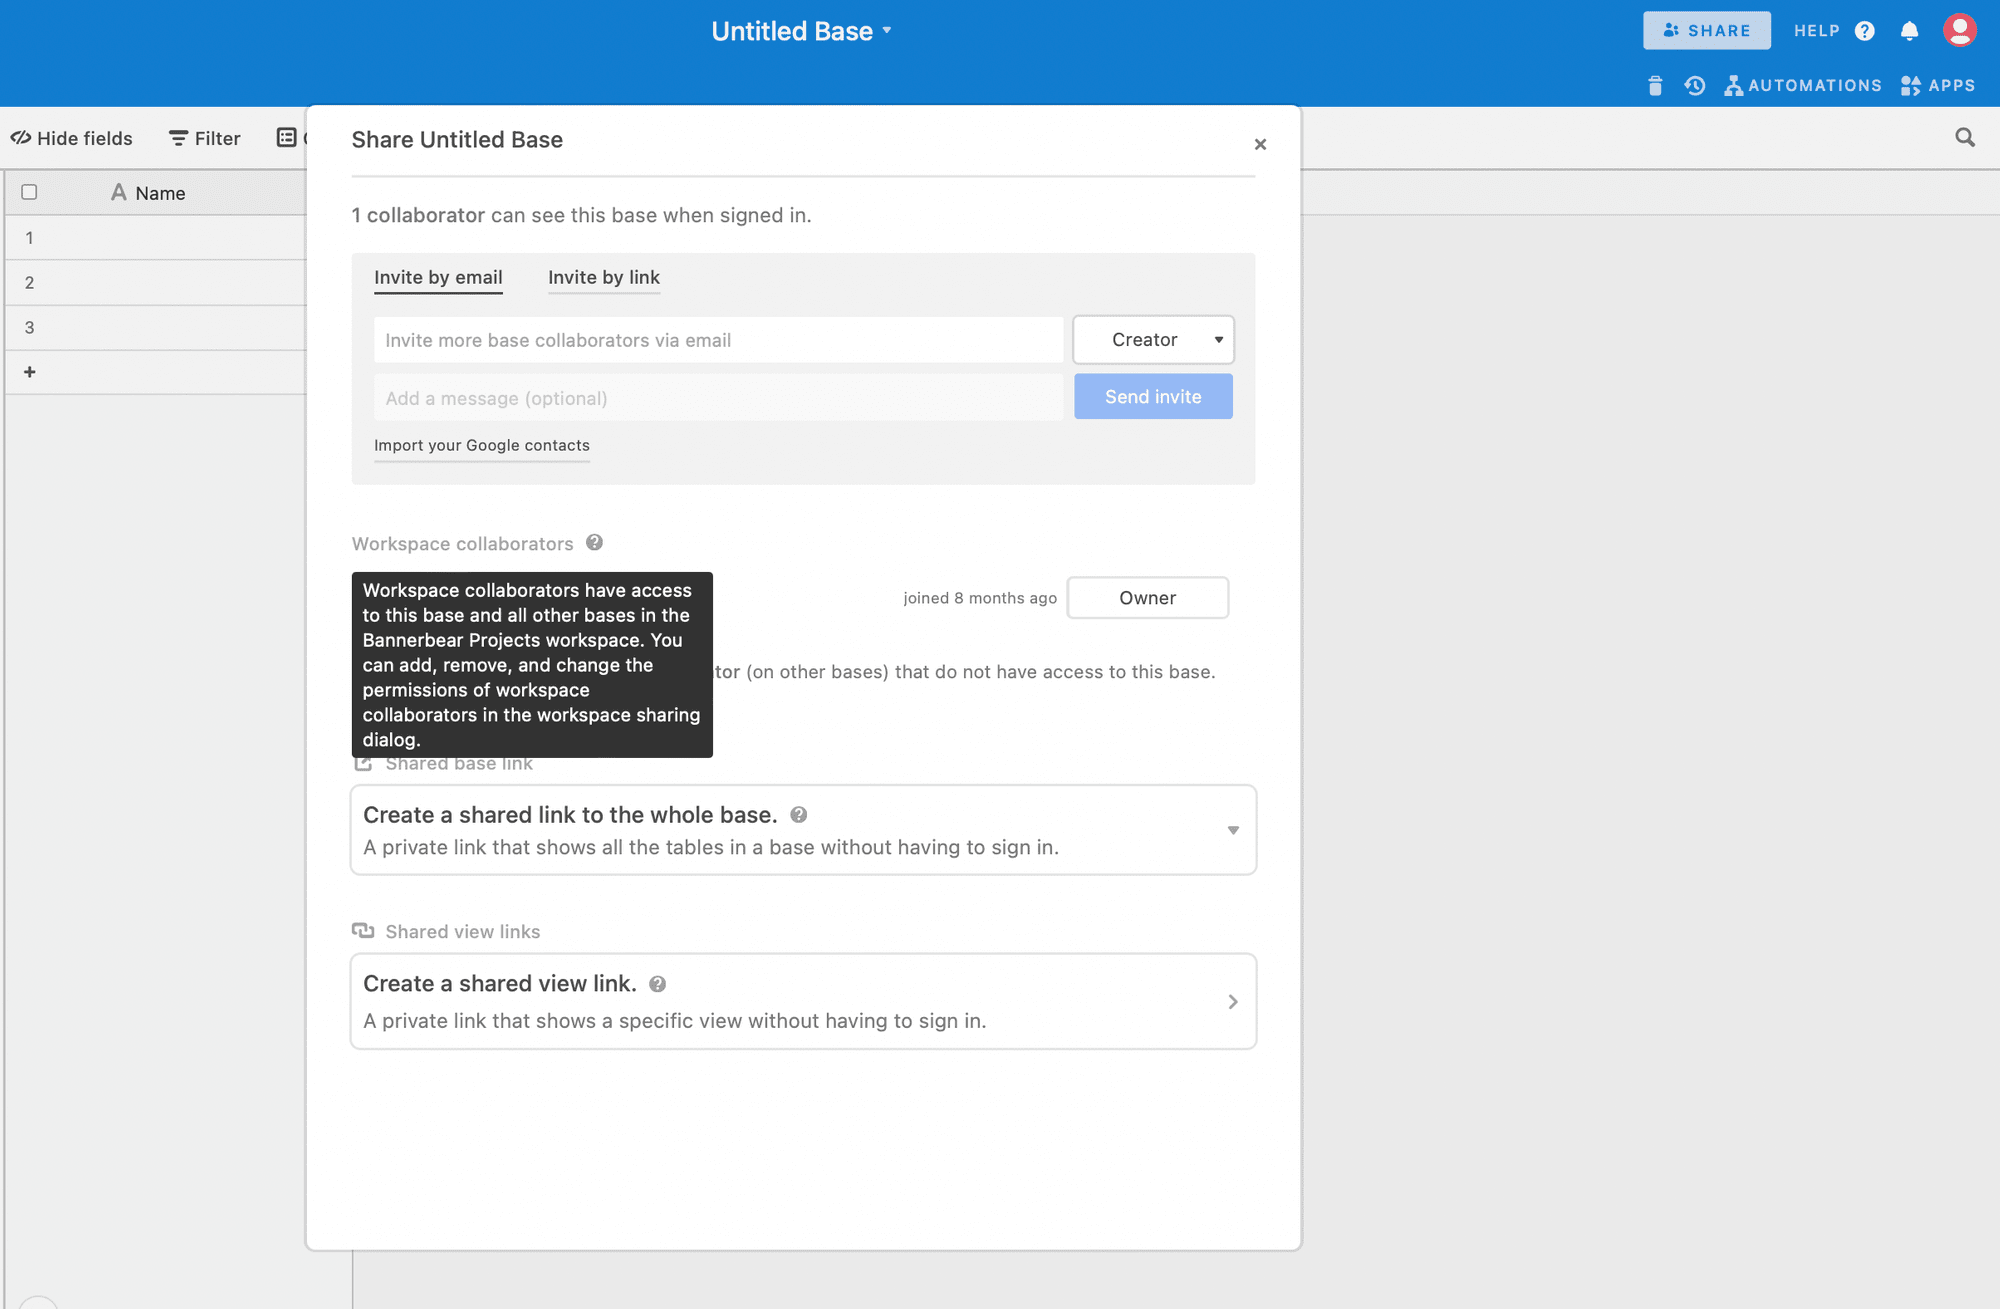Viewport: 2000px width, 1309px height.
Task: Toggle the select-all checkbox in table header
Action: (29, 192)
